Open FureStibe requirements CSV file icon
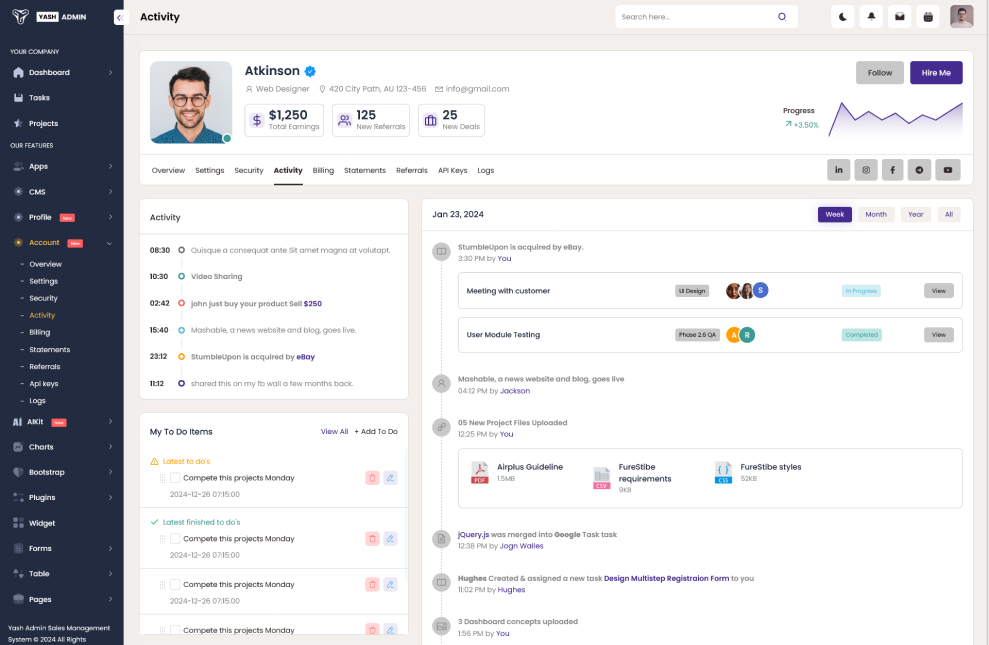This screenshot has height=645, width=989. [x=602, y=478]
